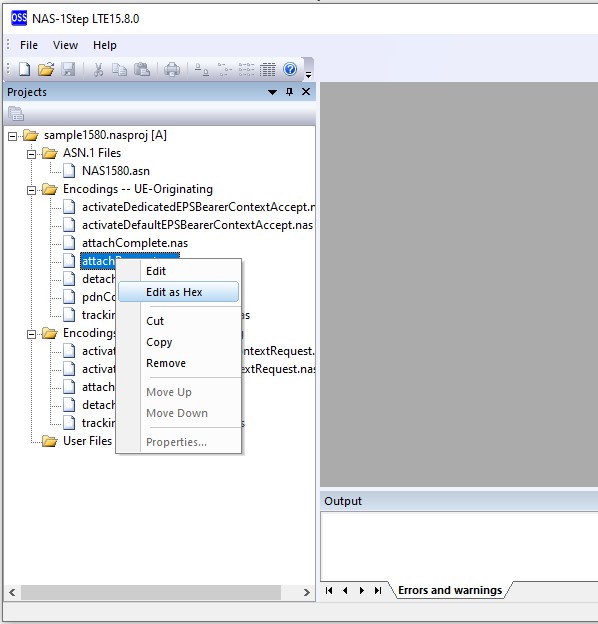598x624 pixels.
Task: Pin the Projects panel
Action: 289,92
